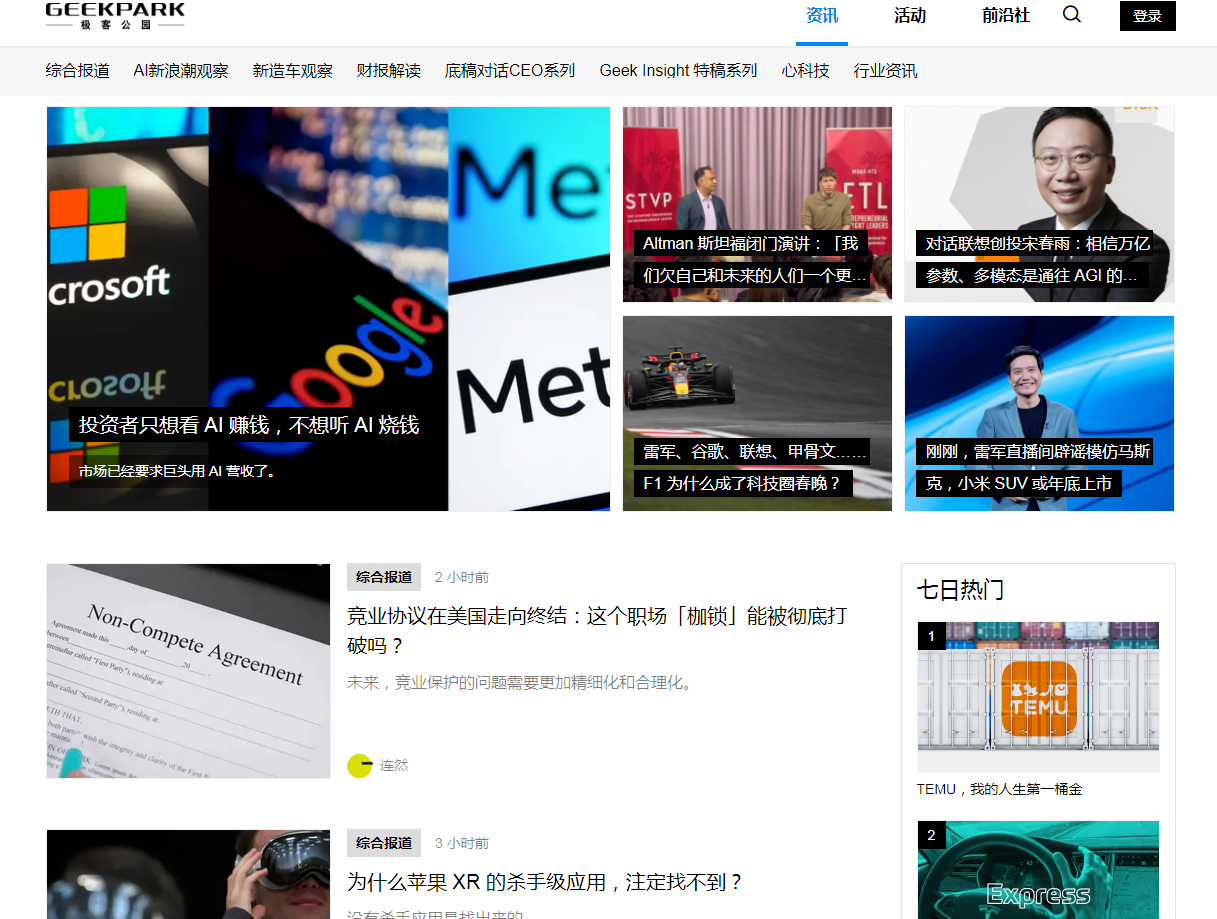Screen dimensions: 1217x919
Task: Open F1 为什么成了科技圈春晚 card
Action: click(x=757, y=413)
